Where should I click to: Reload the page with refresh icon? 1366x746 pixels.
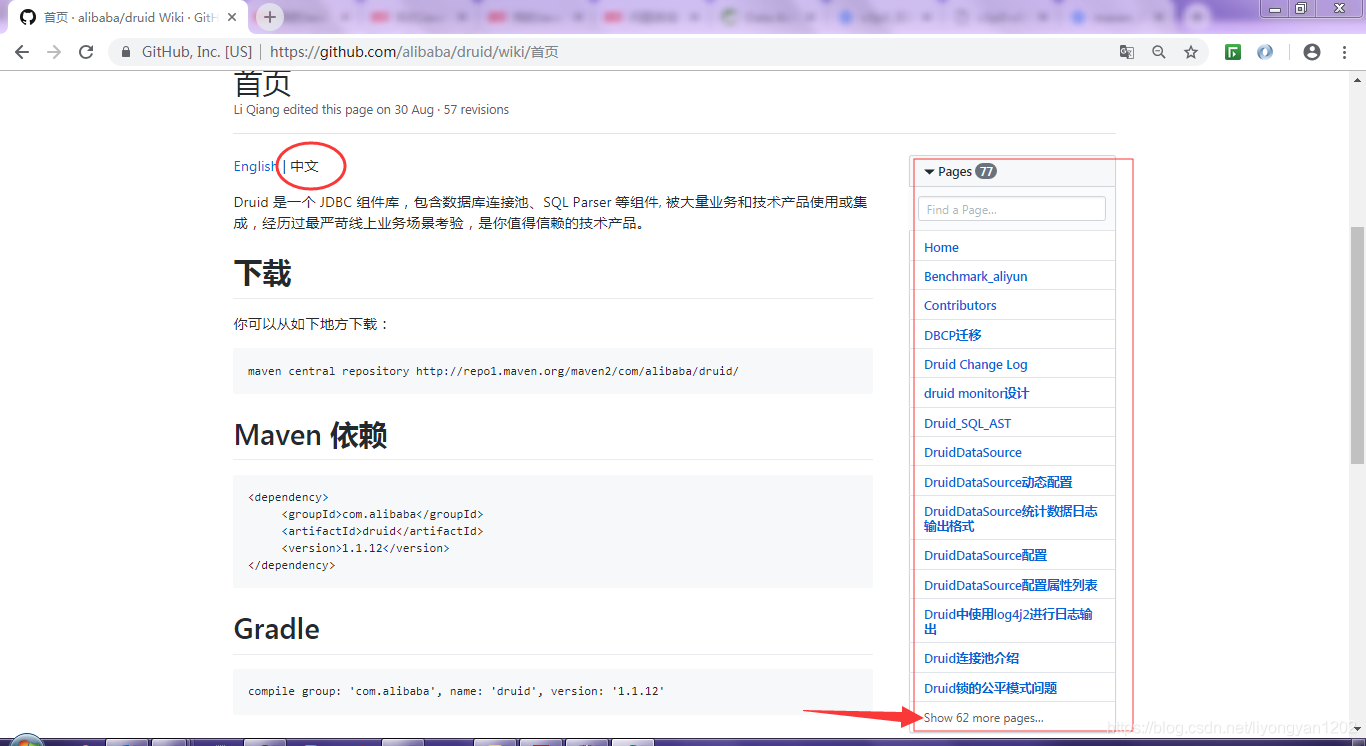(86, 52)
